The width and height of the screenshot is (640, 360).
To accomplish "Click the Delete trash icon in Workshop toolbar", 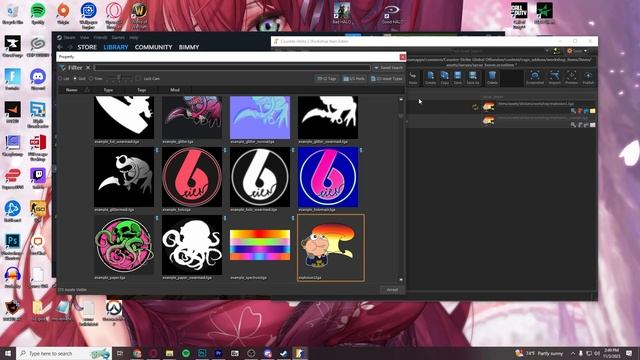I will [x=492, y=76].
